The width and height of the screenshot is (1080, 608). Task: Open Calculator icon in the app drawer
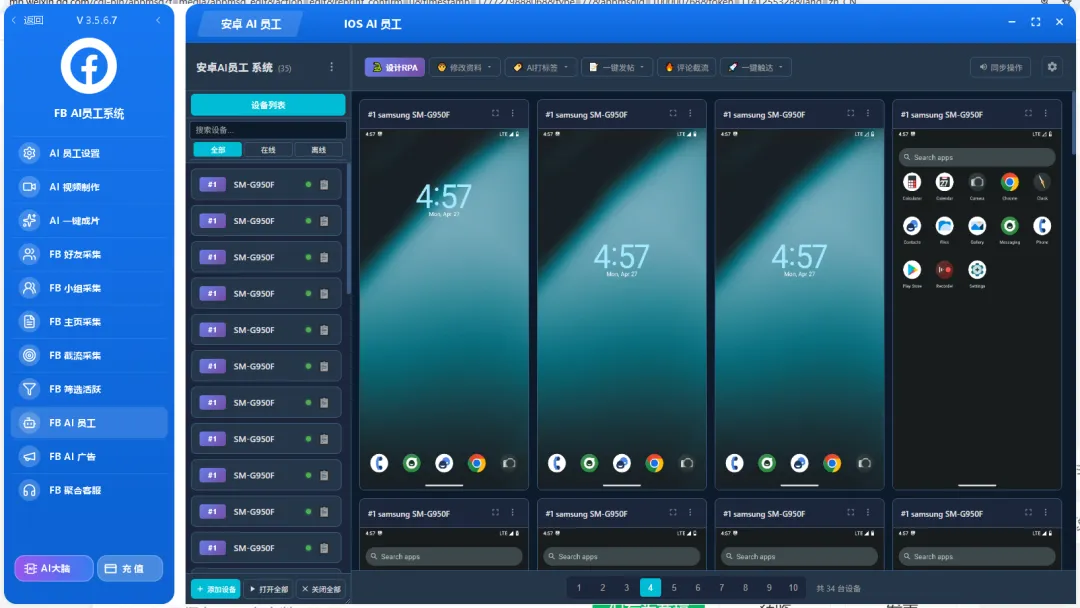click(x=912, y=182)
